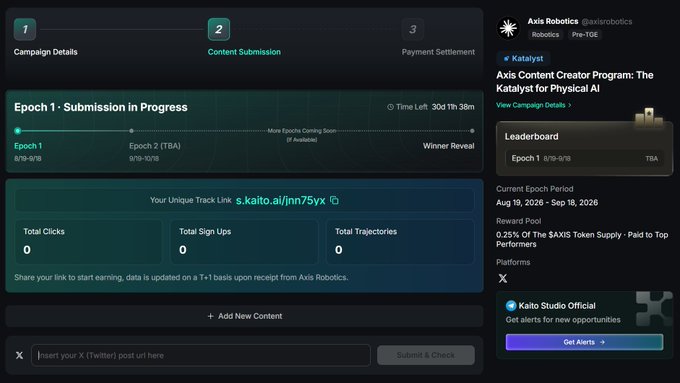Click the leaderboard podium trophy icon

[x=649, y=117]
